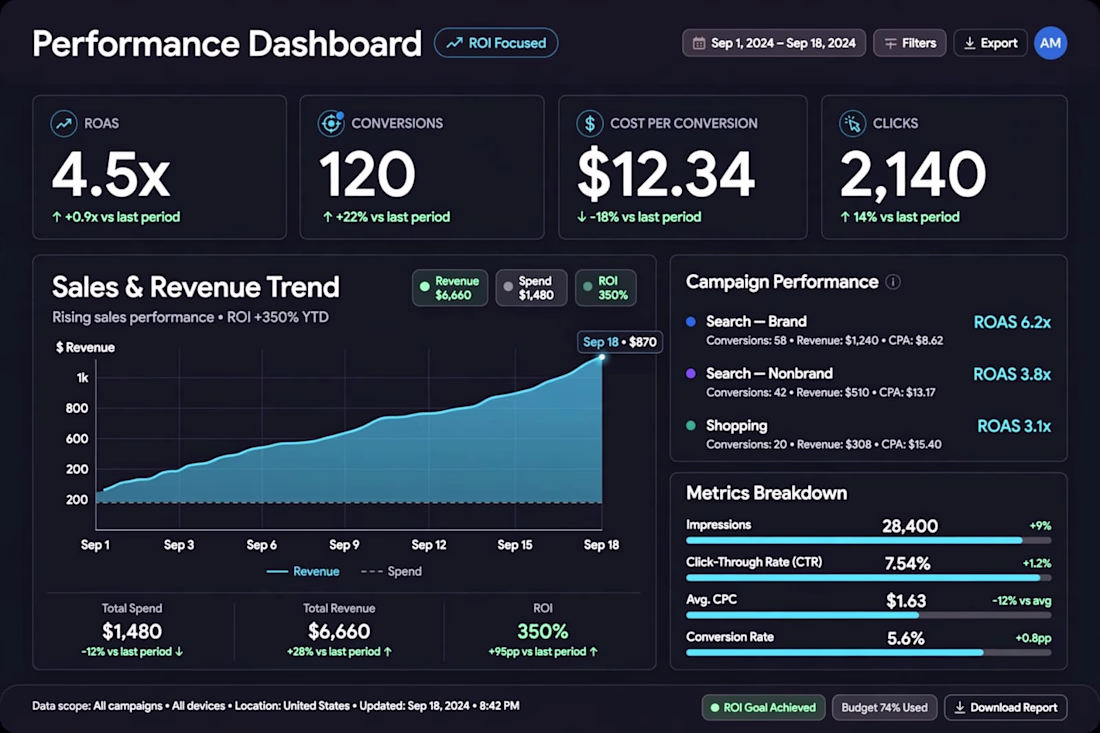The height and width of the screenshot is (733, 1100).
Task: Click the ROI Goal Achieved badge
Action: click(x=763, y=708)
